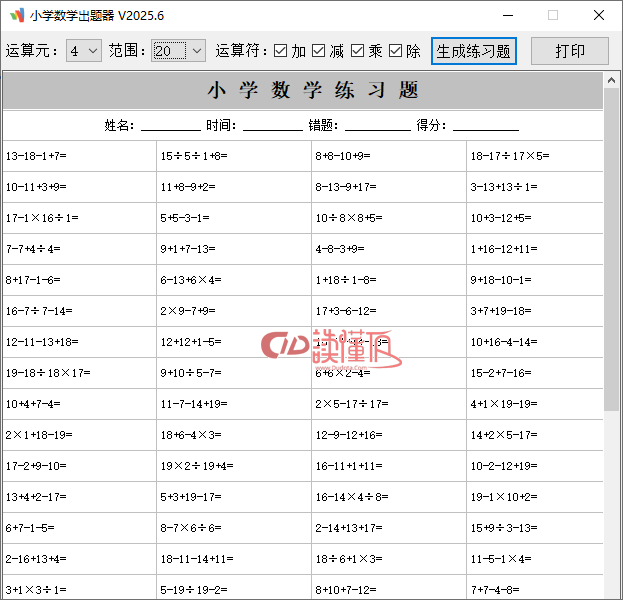The image size is (623, 600).
Task: Select problem 10+16-4-14=
Action: pyautogui.click(x=504, y=342)
